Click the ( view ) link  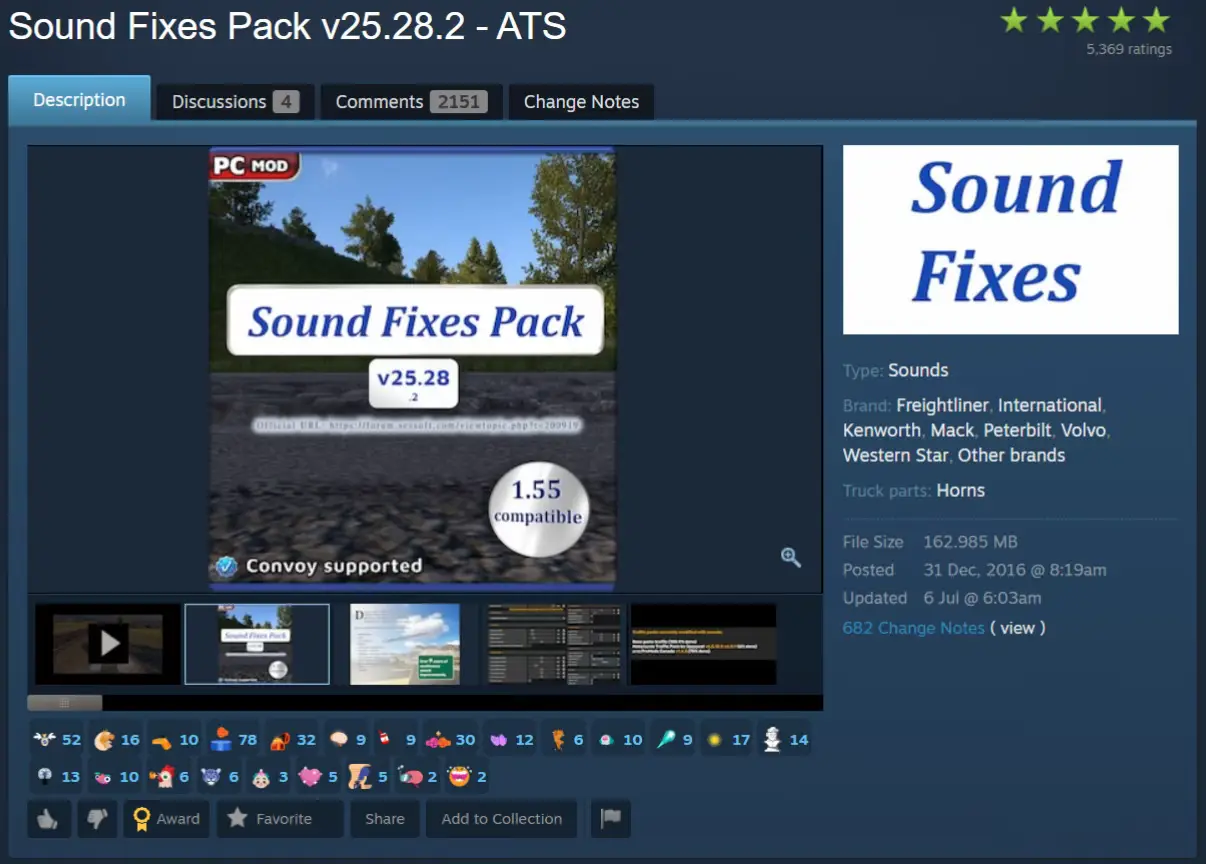[x=1018, y=628]
